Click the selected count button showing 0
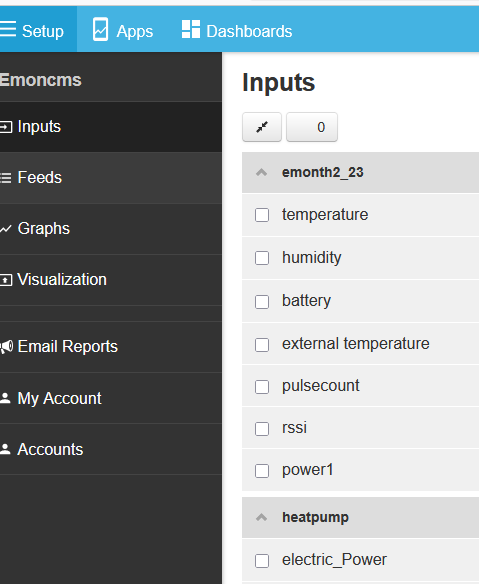 pos(312,127)
